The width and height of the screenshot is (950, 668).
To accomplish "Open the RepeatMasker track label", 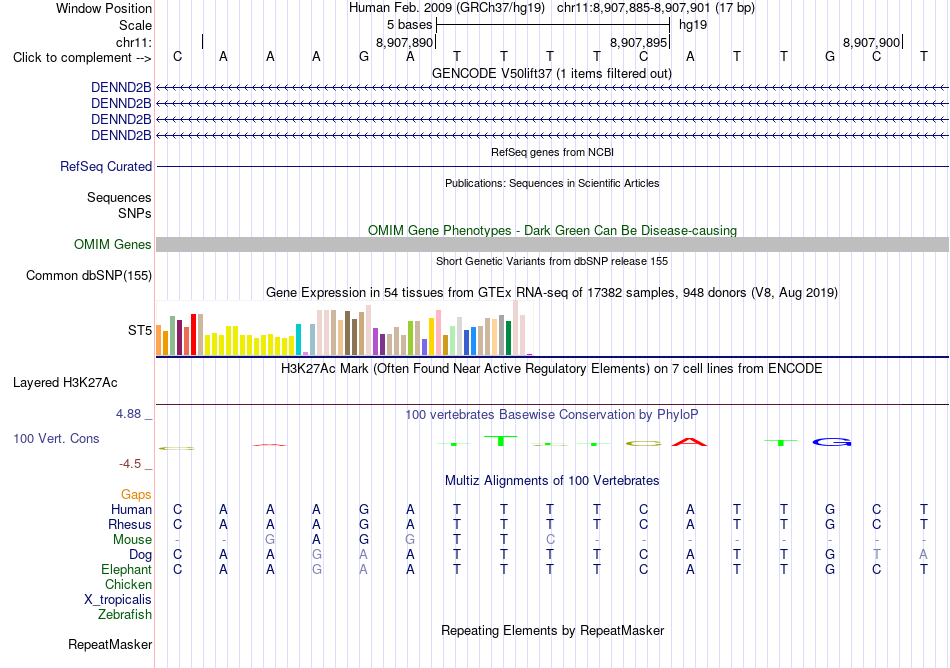I will (110, 644).
